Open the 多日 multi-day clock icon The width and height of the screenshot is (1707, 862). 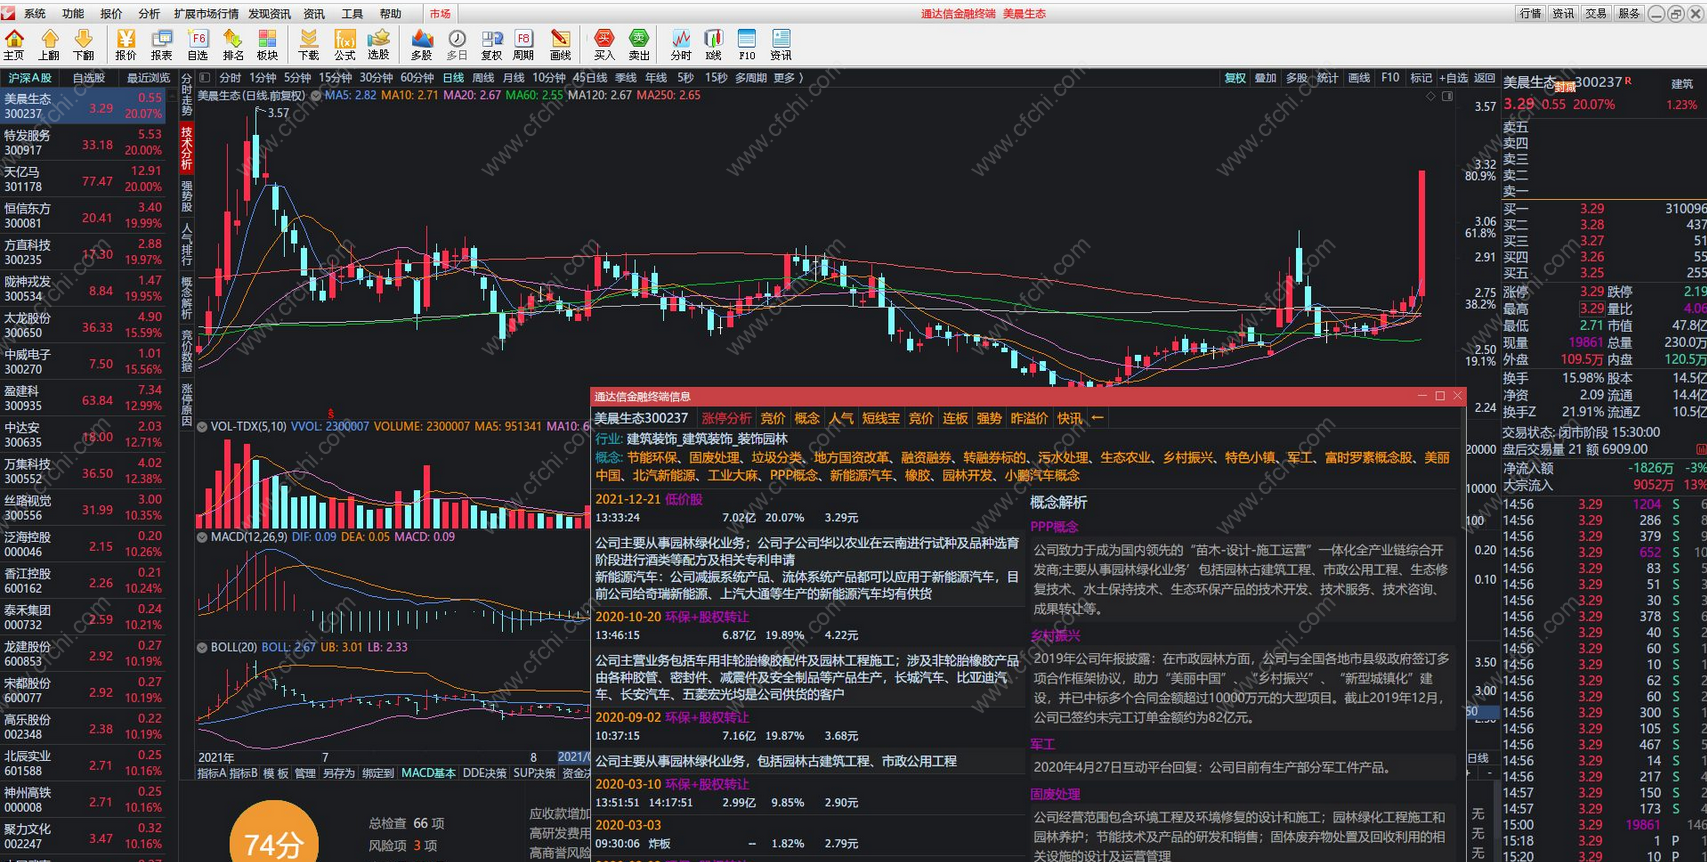(457, 44)
